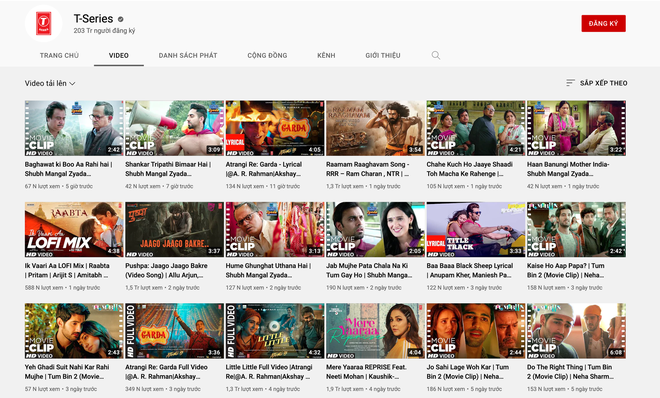The image size is (660, 398).
Task: Open the T-Series channel avatar logo
Action: pyautogui.click(x=44, y=23)
